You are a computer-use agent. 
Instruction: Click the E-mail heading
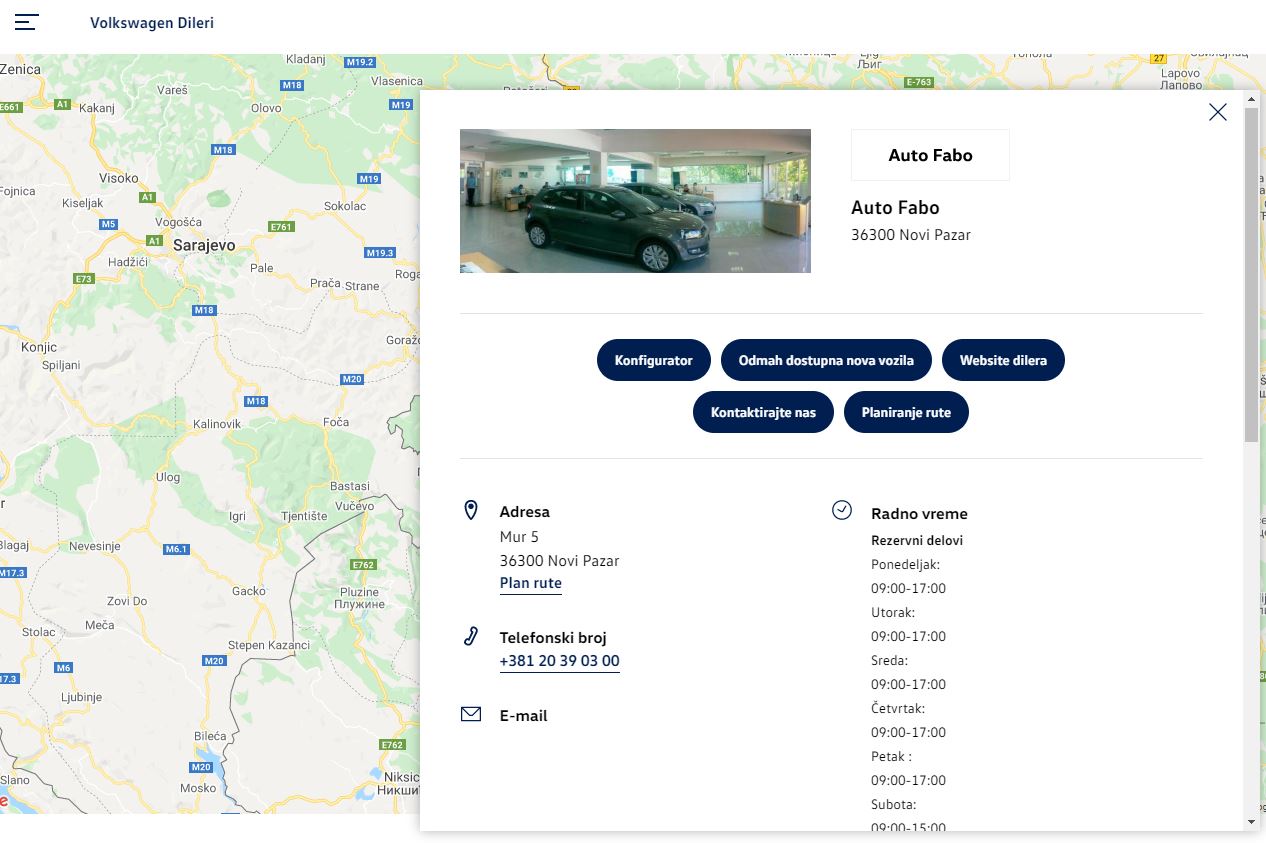point(524,716)
